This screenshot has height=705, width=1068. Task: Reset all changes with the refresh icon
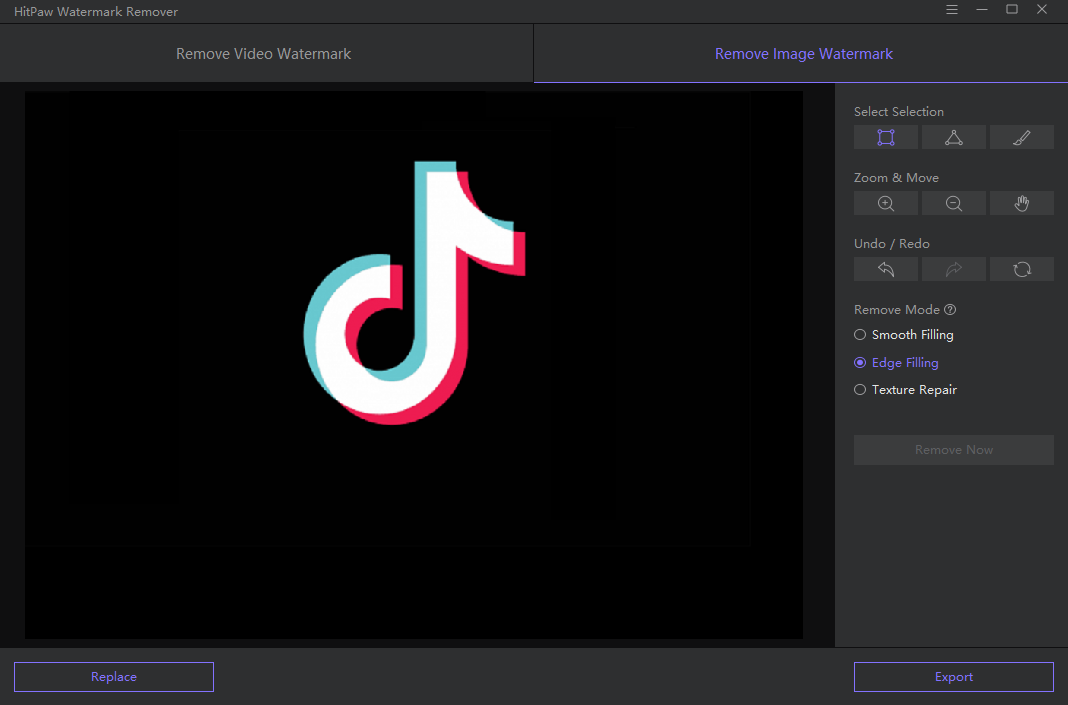click(x=1022, y=270)
